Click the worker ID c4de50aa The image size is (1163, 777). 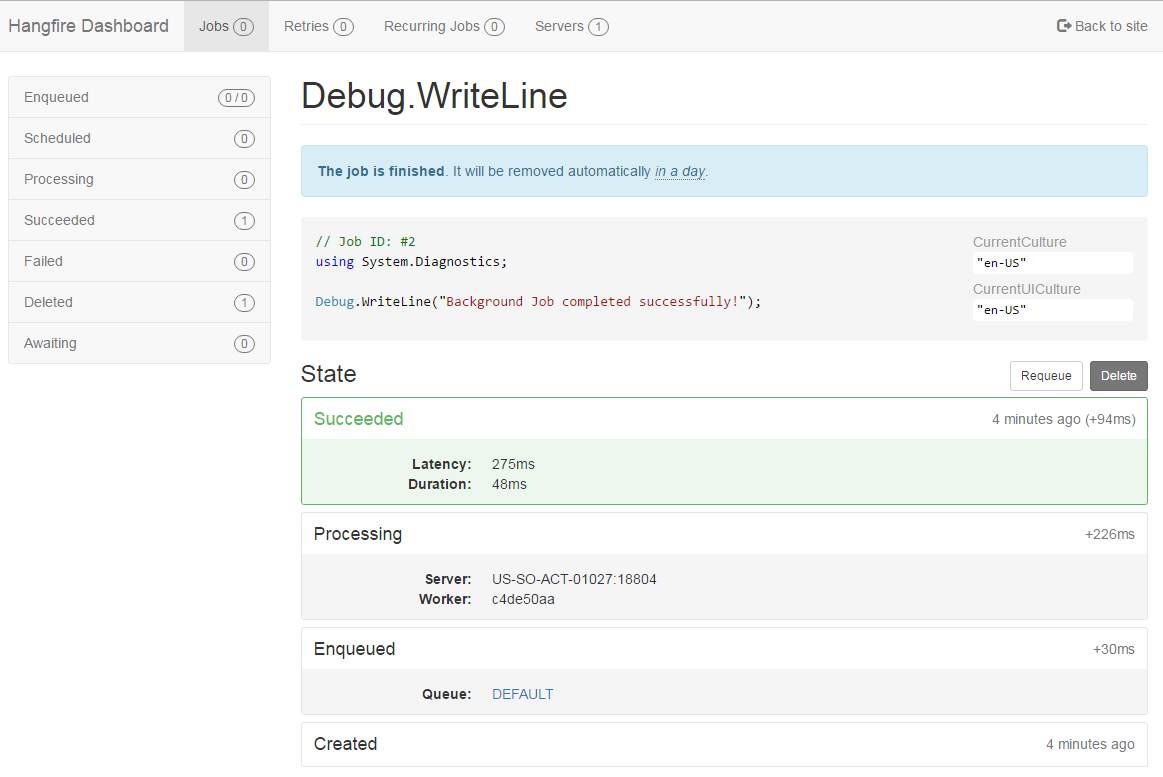(523, 599)
